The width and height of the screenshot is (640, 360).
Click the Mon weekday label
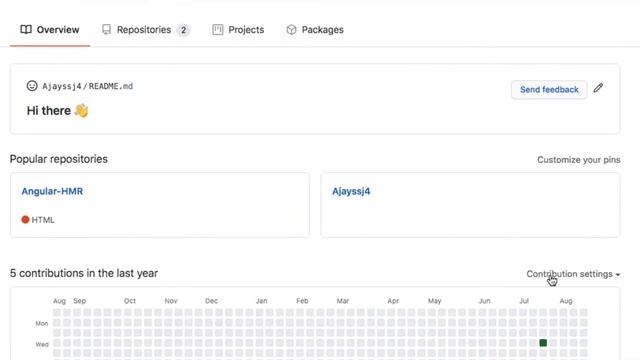pos(42,323)
